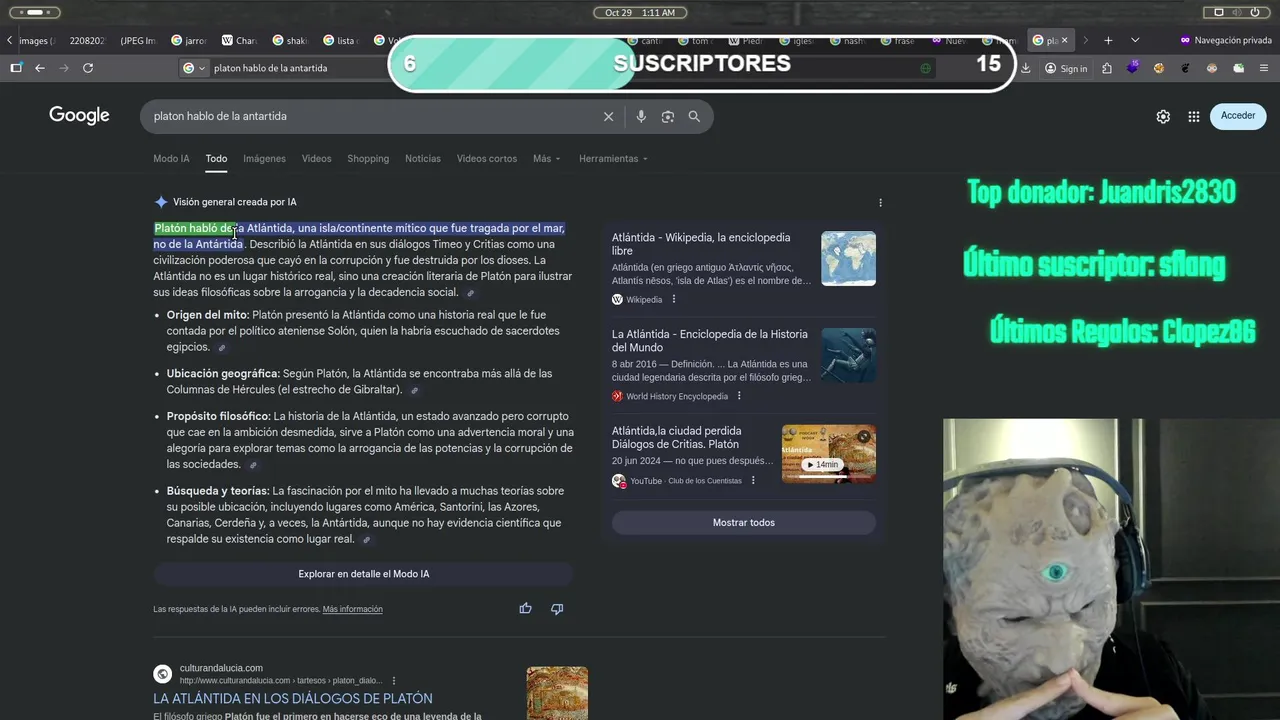Screen dimensions: 1280x720
Task: Start a voice search with the microphone
Action: pyautogui.click(x=641, y=116)
